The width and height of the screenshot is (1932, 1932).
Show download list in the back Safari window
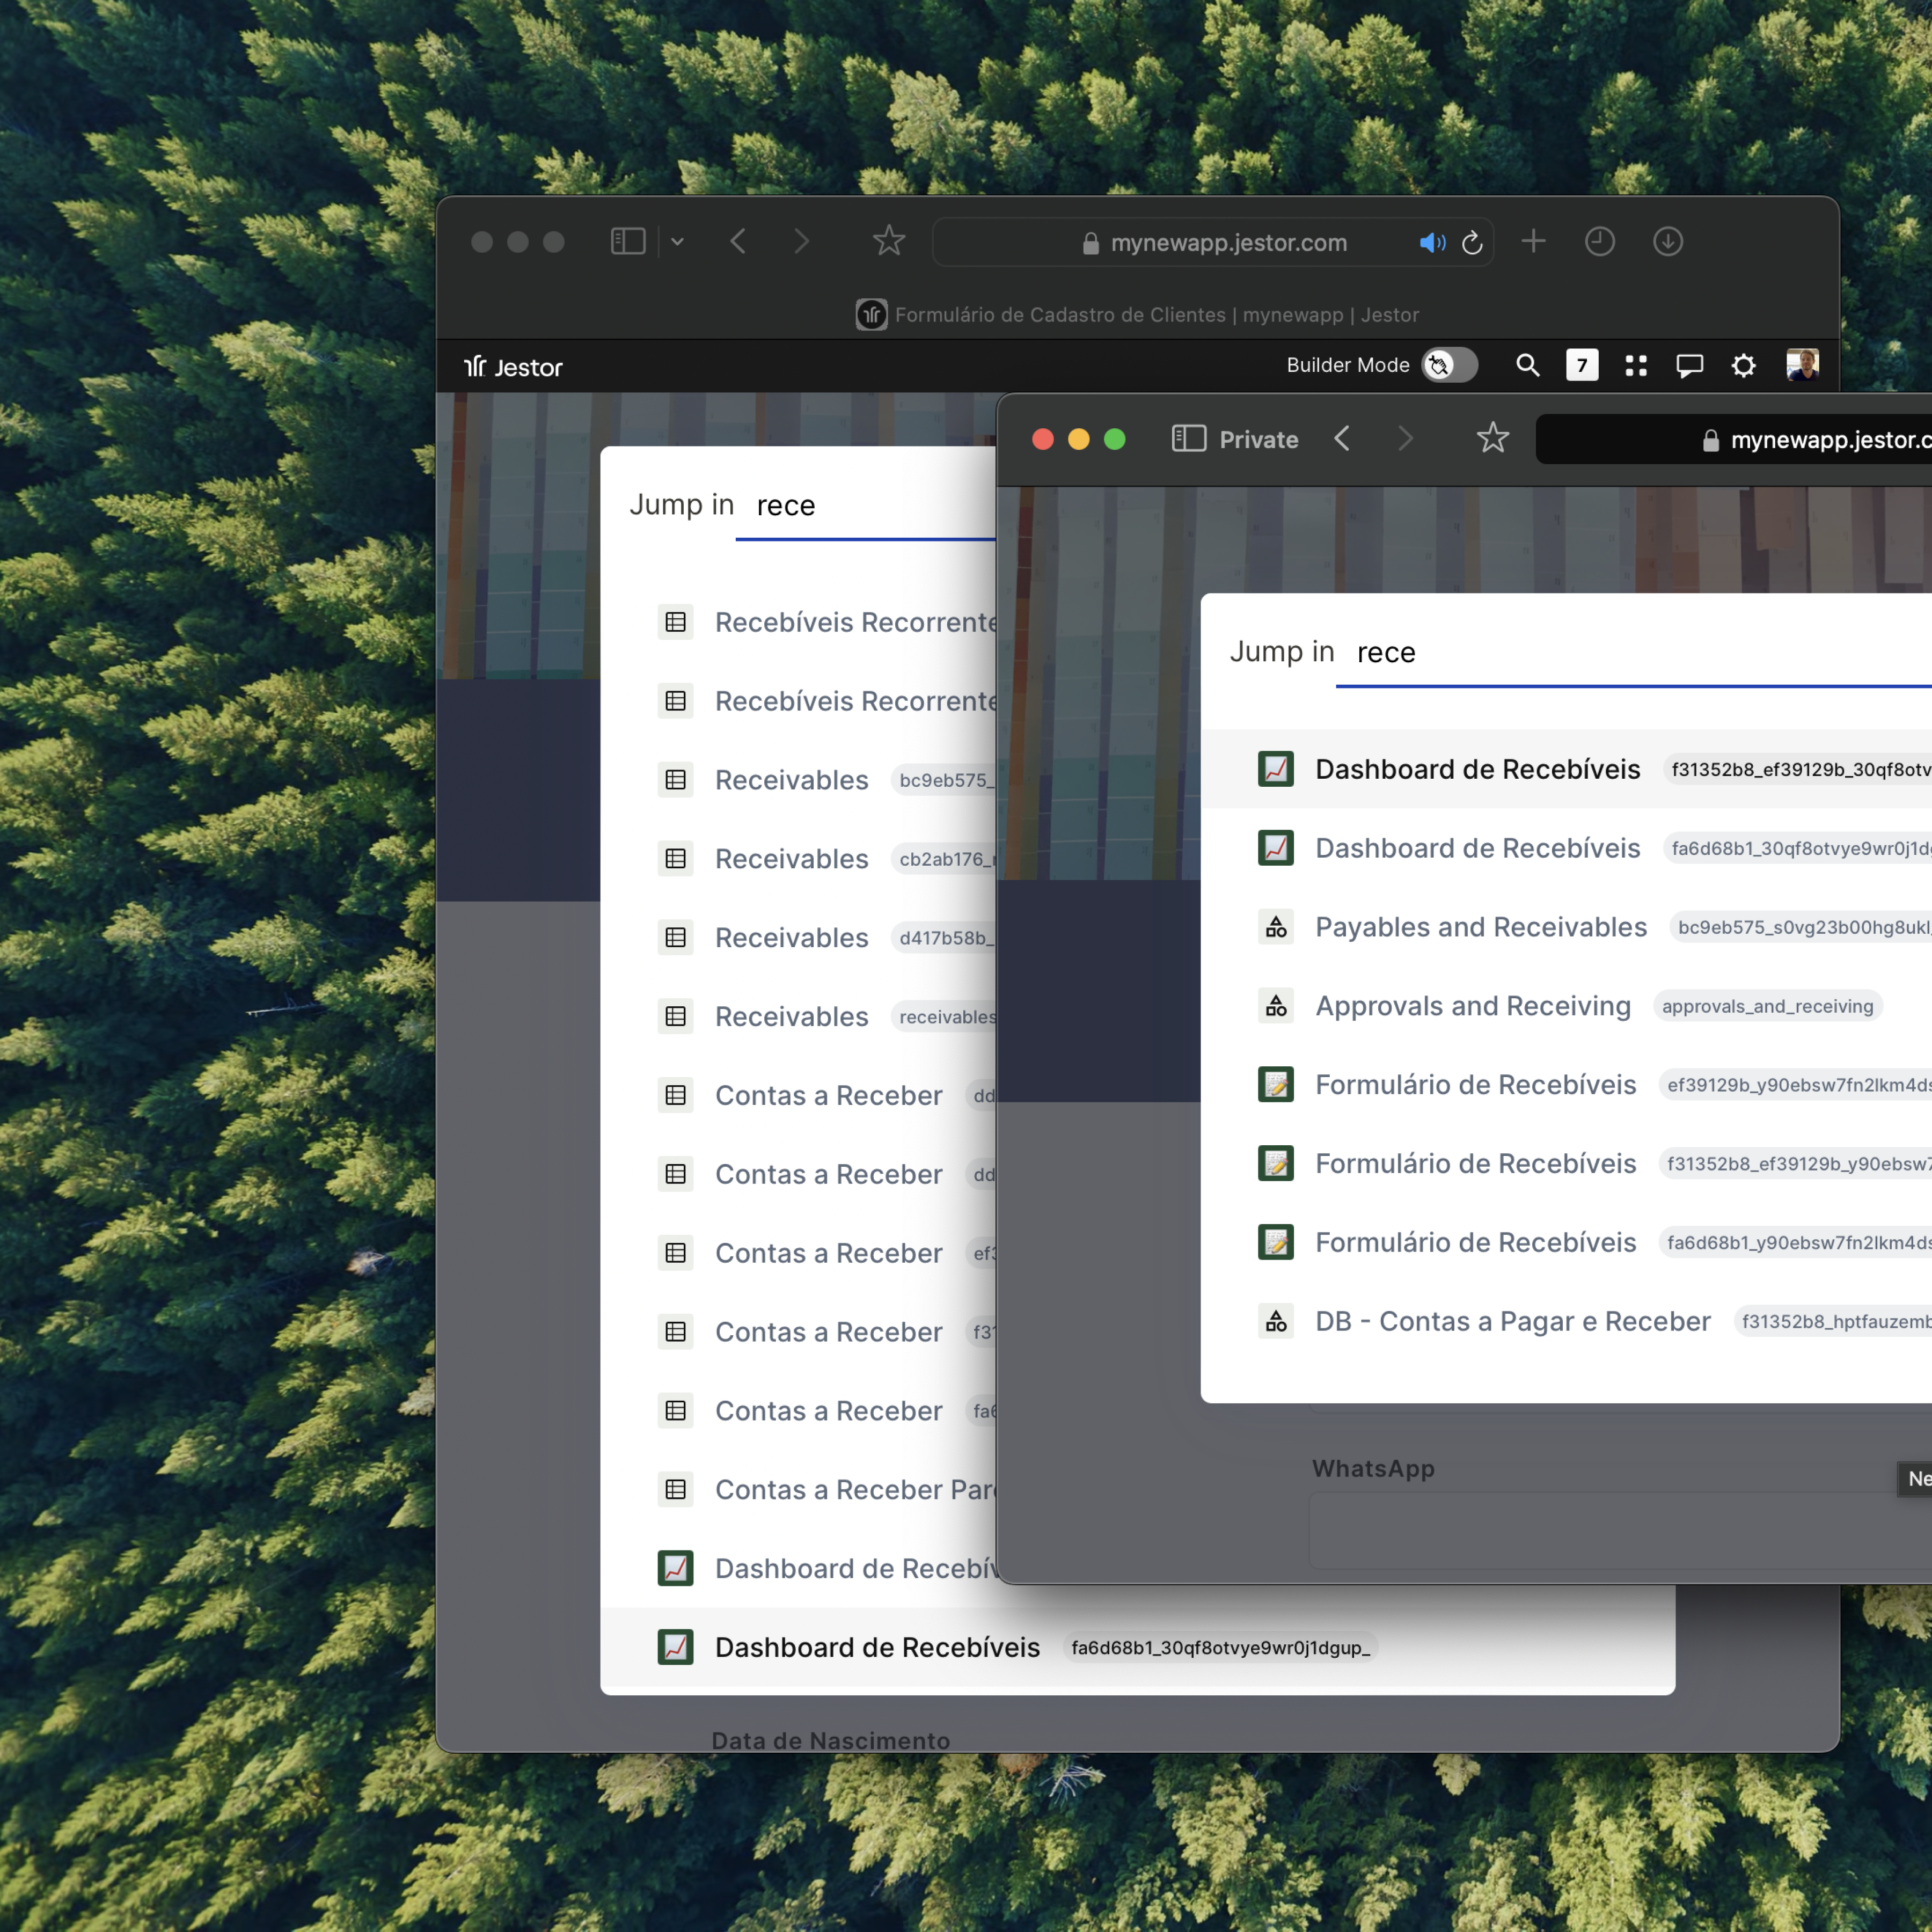coord(1667,241)
